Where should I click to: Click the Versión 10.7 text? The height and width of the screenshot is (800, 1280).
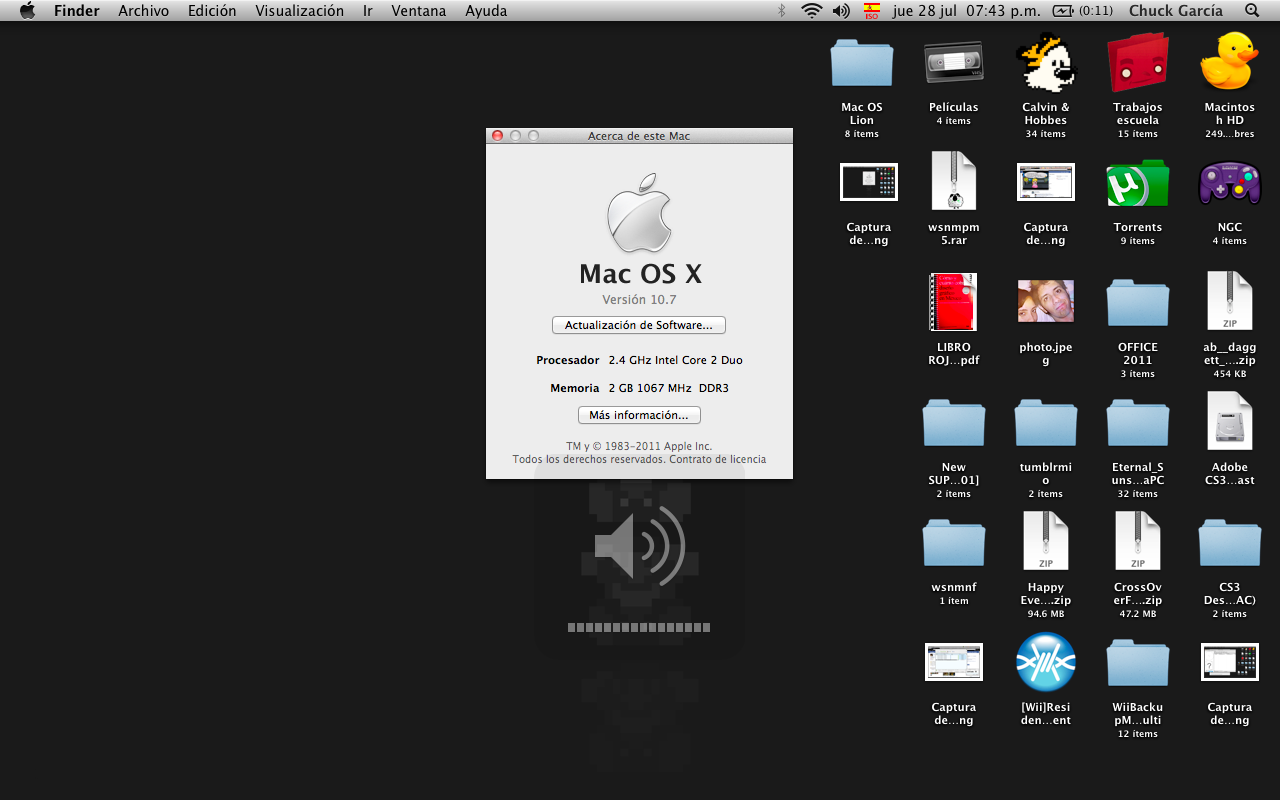click(639, 300)
